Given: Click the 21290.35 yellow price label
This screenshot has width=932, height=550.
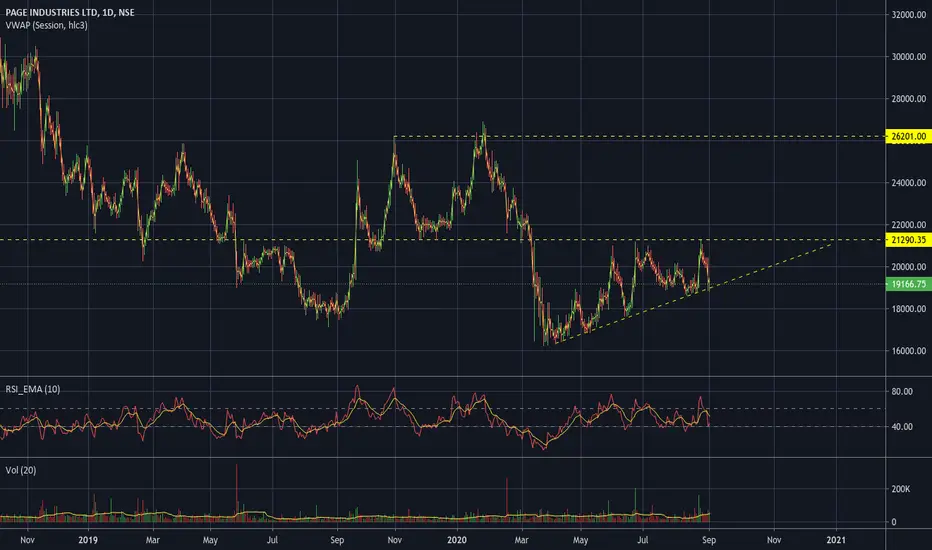Looking at the screenshot, I should 908,240.
